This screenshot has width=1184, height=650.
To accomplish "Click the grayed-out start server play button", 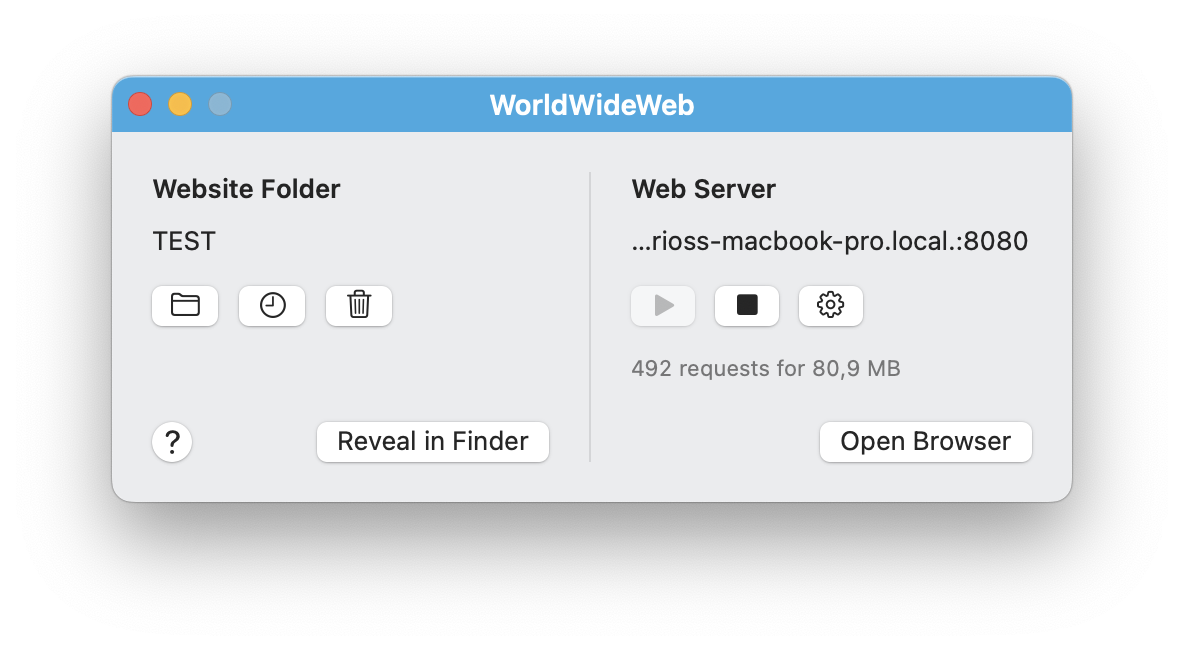I will tap(663, 305).
